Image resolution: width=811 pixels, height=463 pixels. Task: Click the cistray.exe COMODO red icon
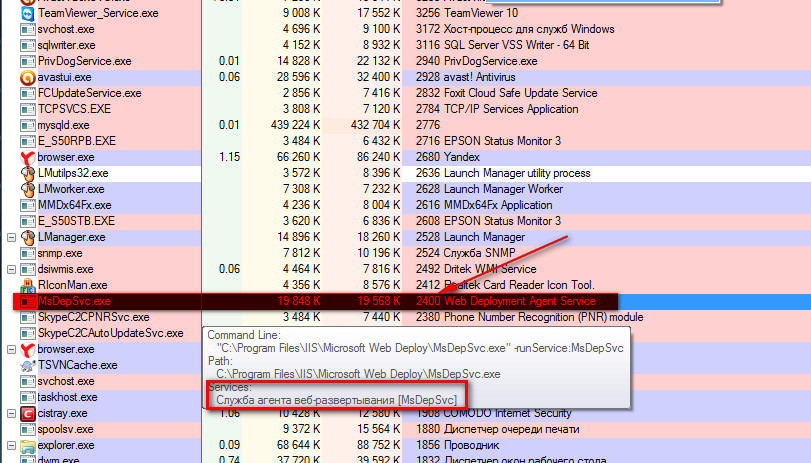(27, 413)
